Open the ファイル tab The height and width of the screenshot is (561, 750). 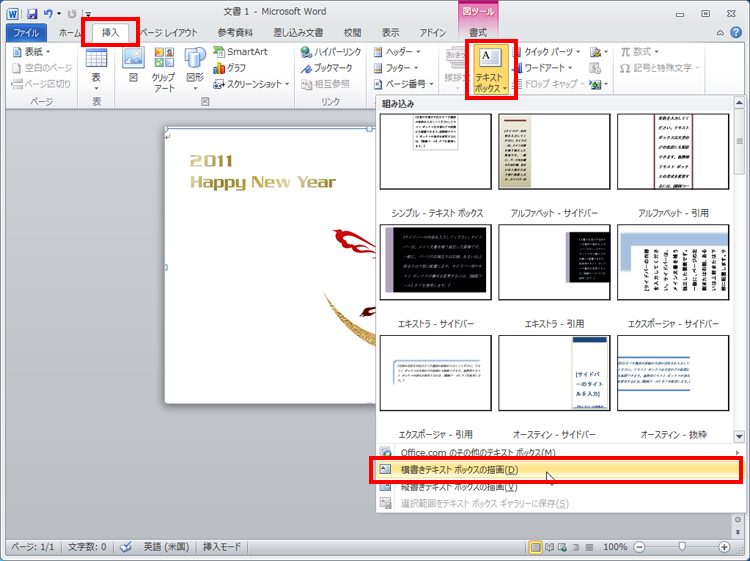click(26, 33)
